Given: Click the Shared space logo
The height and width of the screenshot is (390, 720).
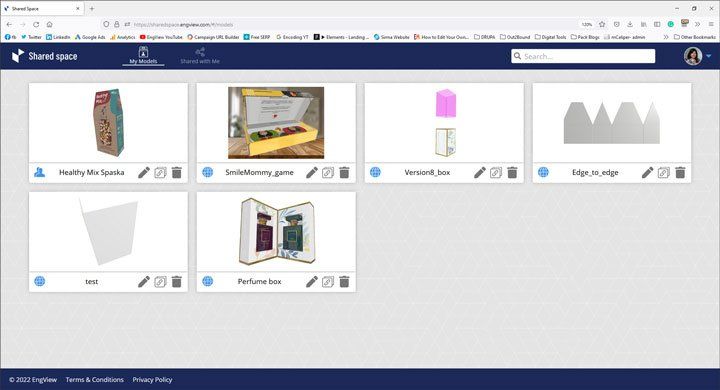Looking at the screenshot, I should coord(45,56).
